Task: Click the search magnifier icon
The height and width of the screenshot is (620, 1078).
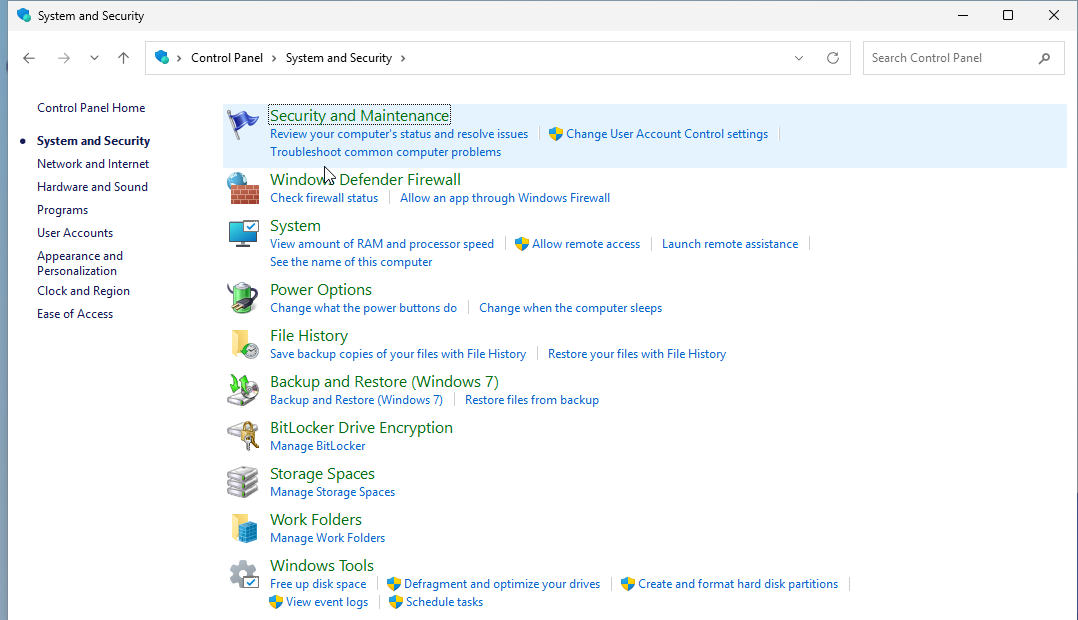Action: [x=1044, y=58]
